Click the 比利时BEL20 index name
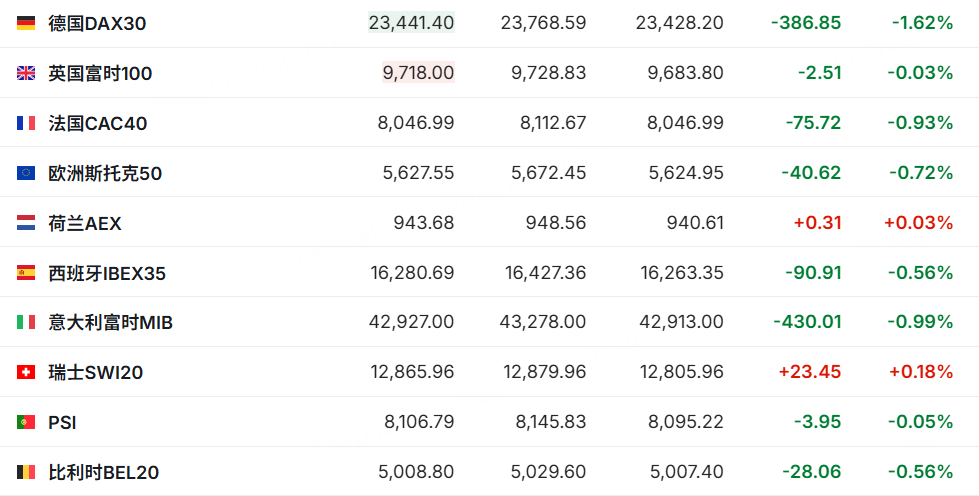 103,473
